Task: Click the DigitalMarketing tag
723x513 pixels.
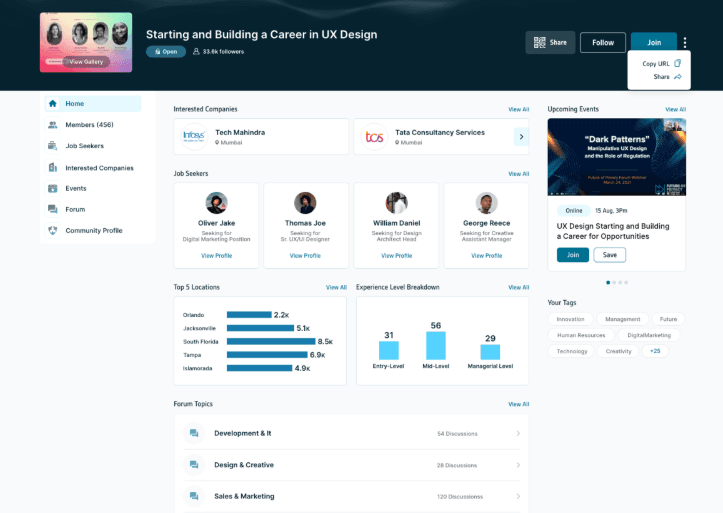Action: point(649,335)
